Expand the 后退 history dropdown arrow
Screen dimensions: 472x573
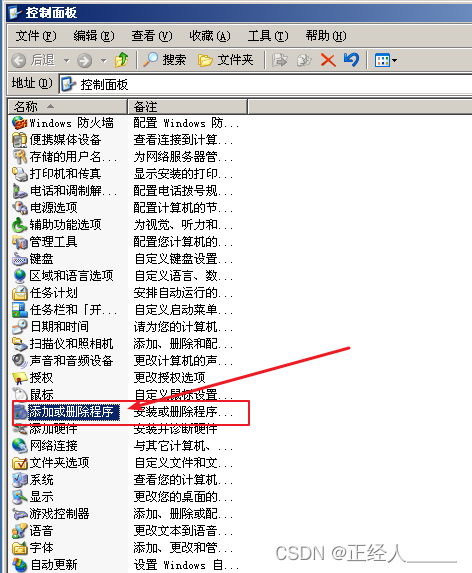pos(66,60)
